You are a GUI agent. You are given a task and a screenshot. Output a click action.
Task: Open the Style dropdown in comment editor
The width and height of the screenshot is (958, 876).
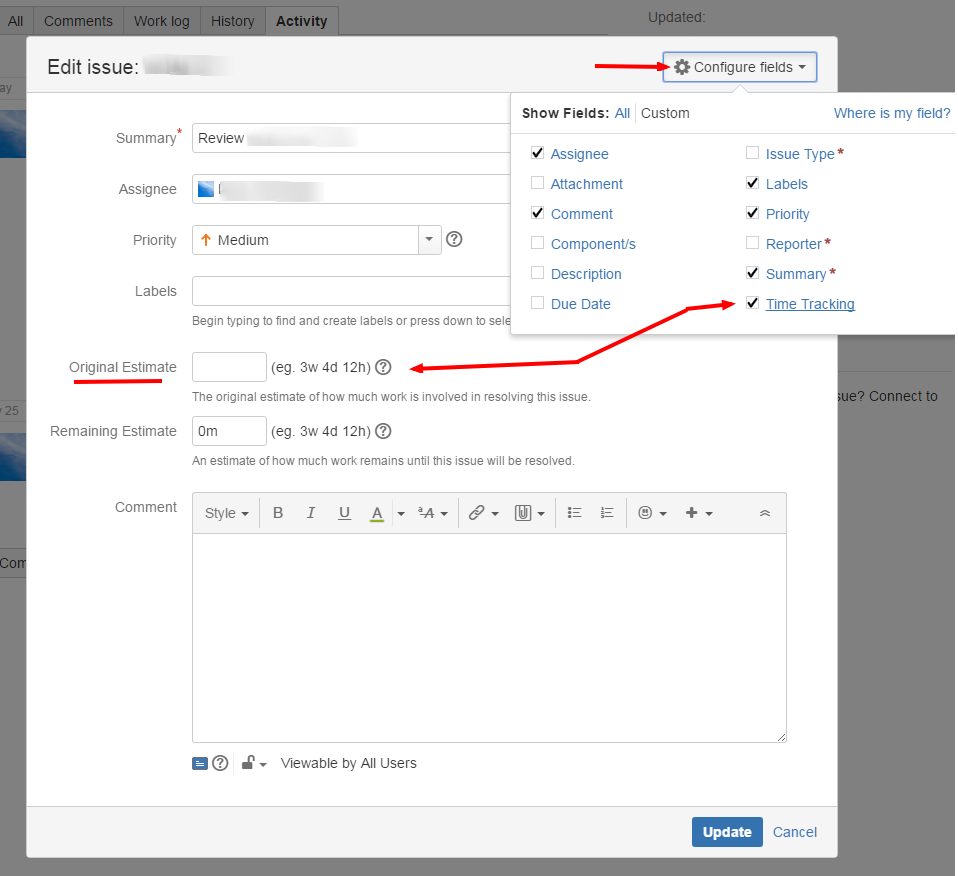pos(226,512)
